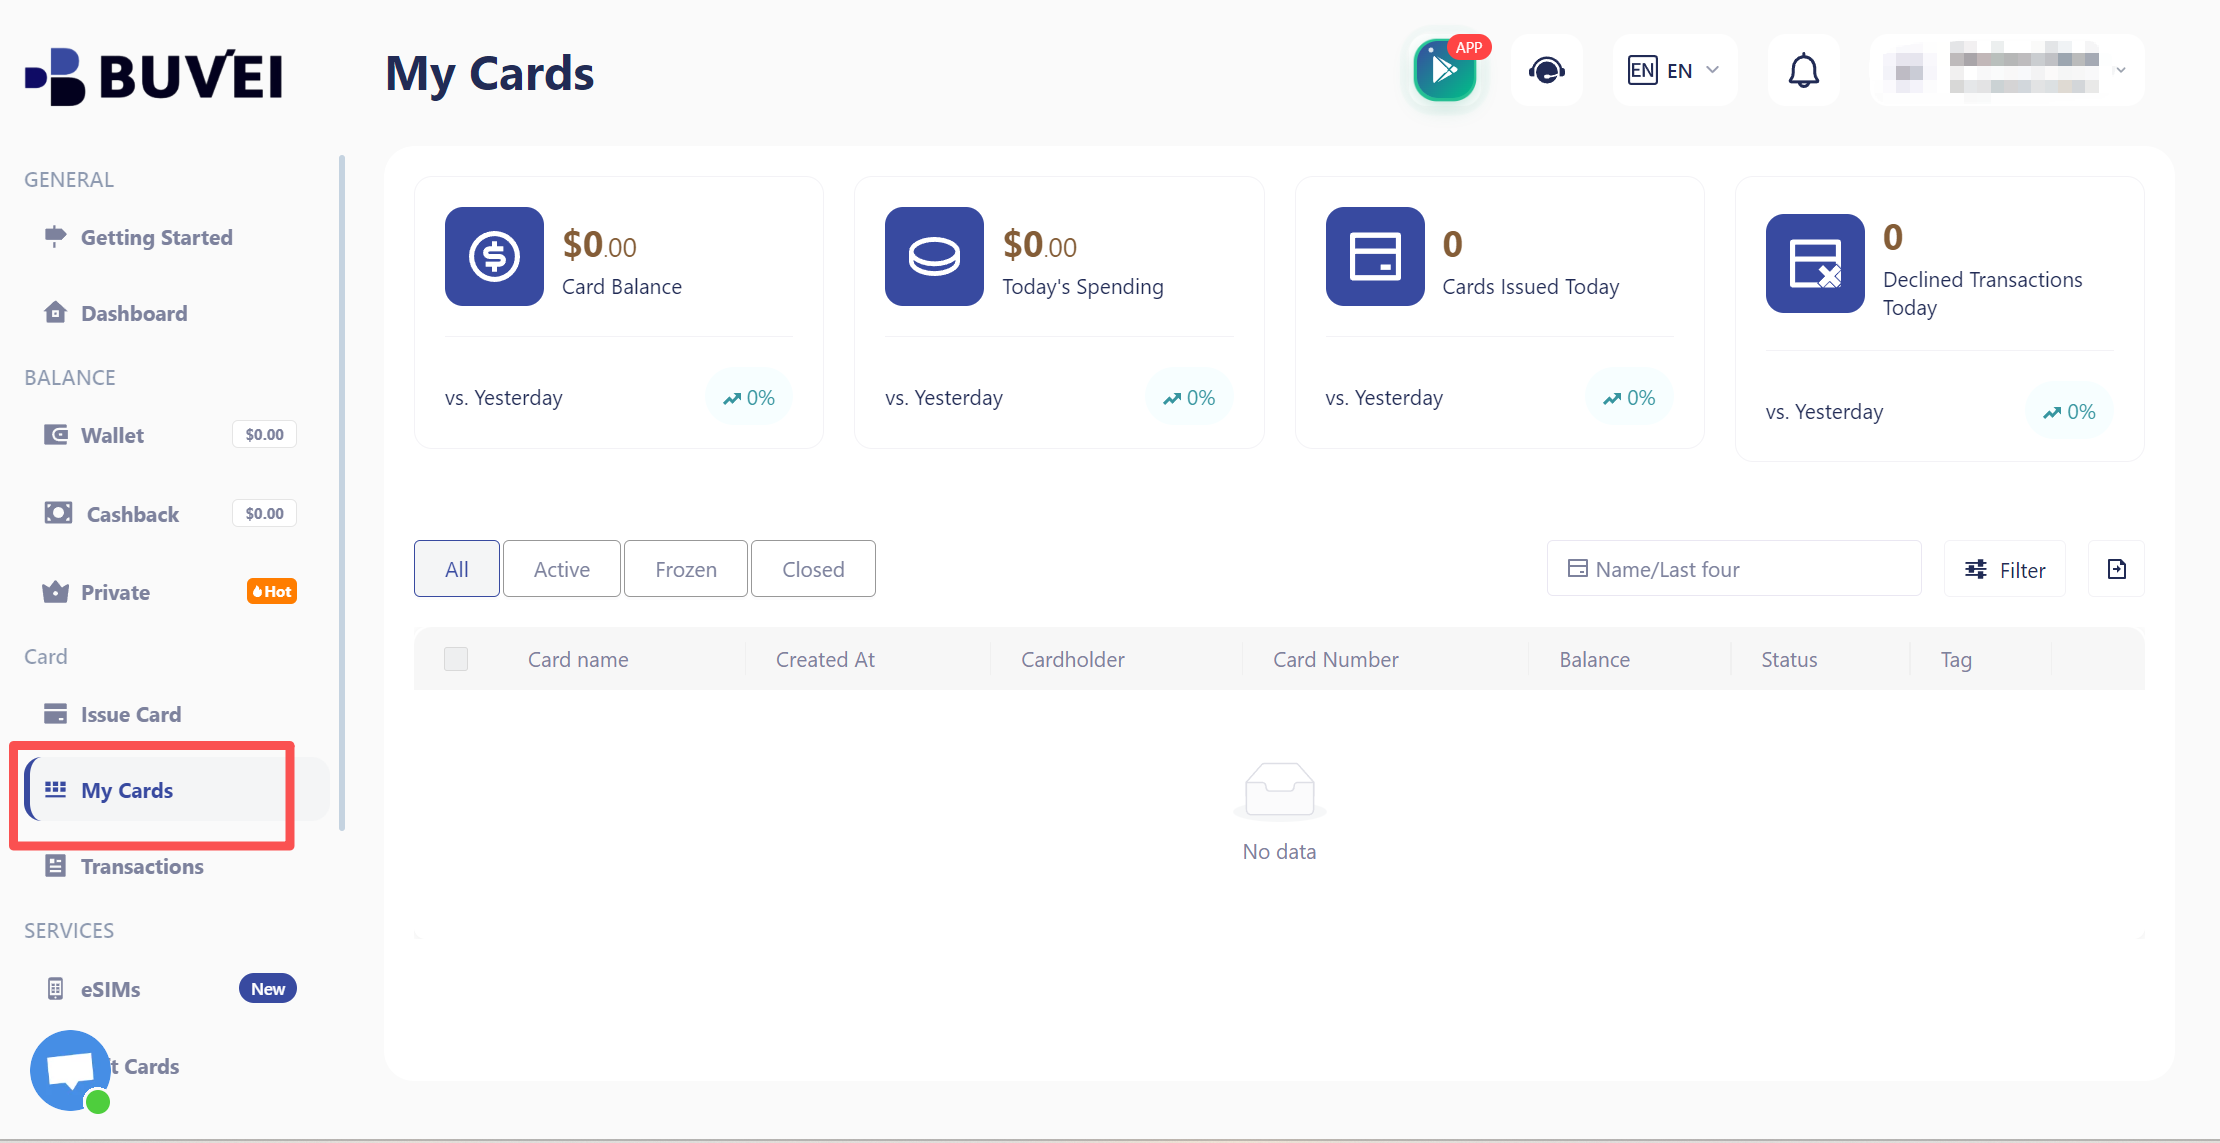Click the Card Balance 0% trend badge
This screenshot has width=2220, height=1143.
749,398
